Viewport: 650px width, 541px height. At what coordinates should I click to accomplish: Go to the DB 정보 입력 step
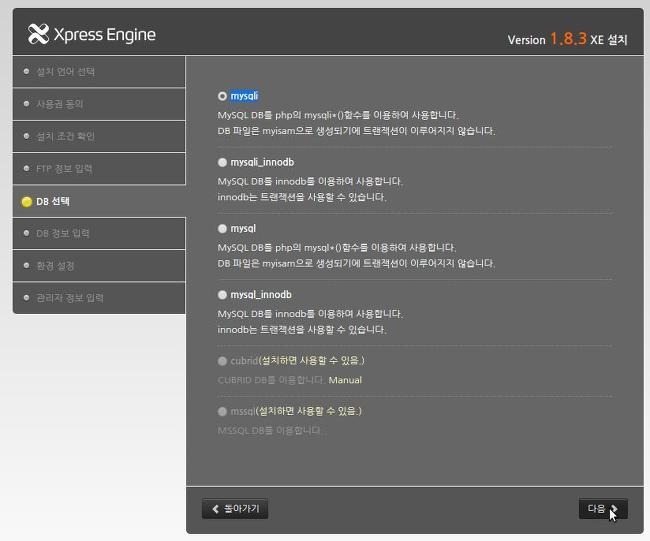click(x=99, y=233)
